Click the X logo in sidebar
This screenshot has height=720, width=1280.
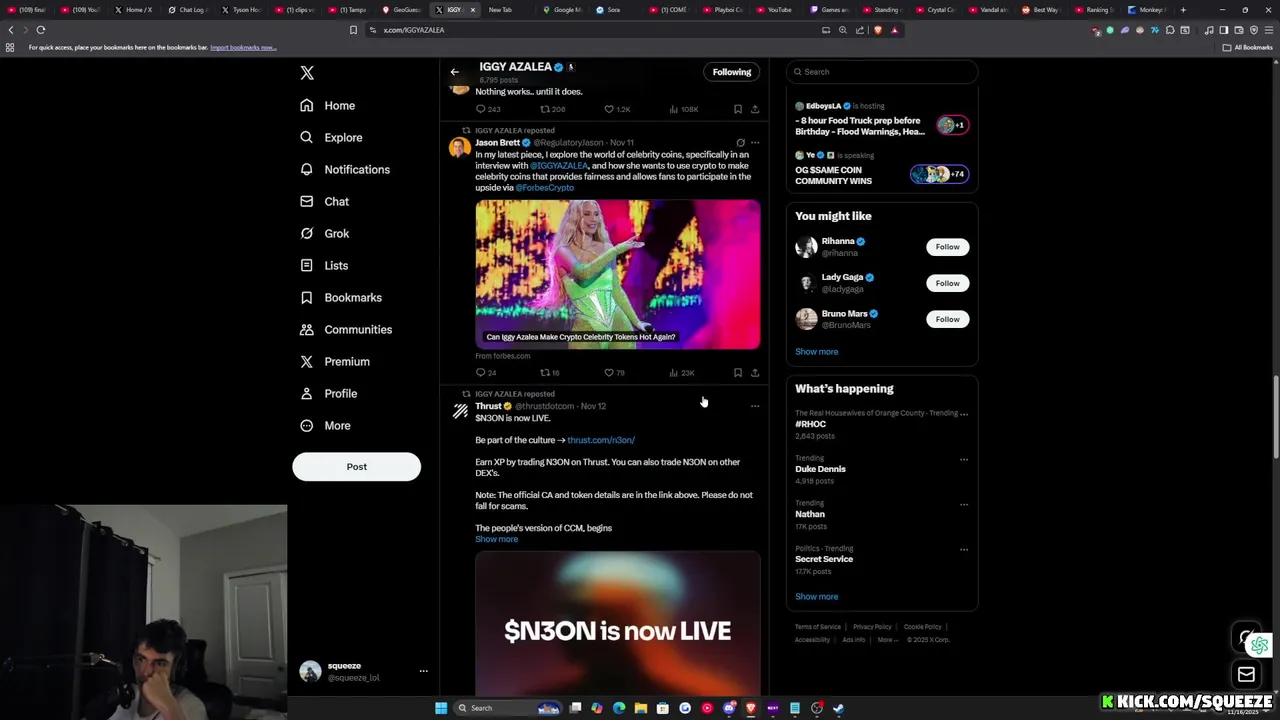pos(307,73)
